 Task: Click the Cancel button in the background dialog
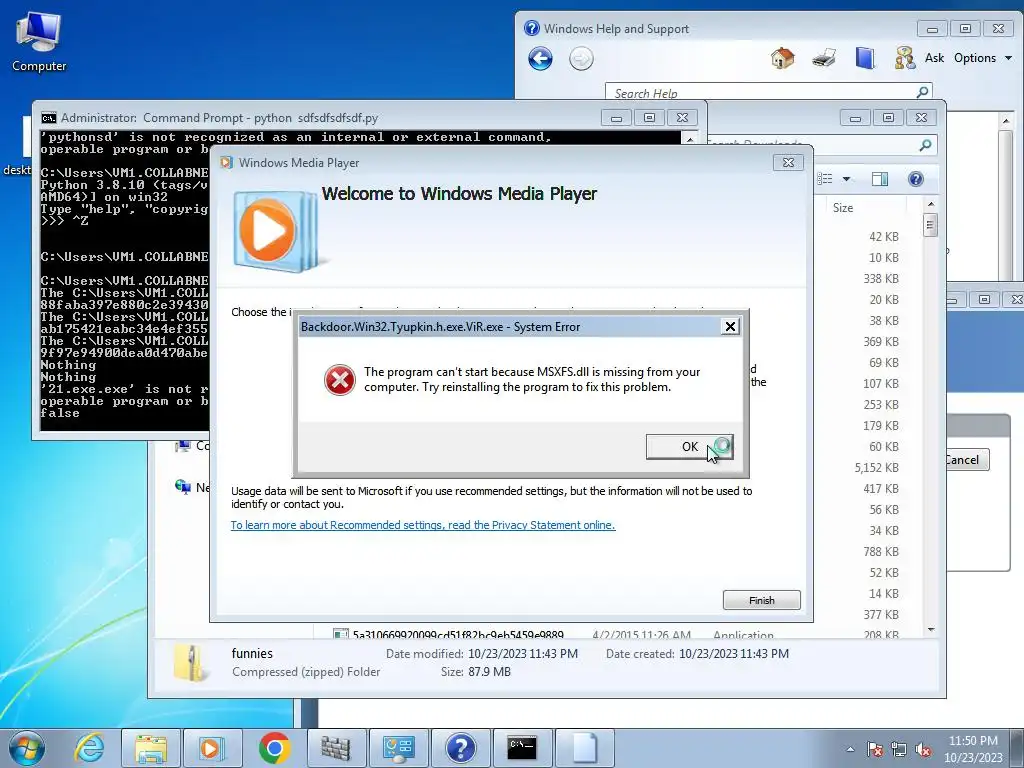tap(966, 460)
